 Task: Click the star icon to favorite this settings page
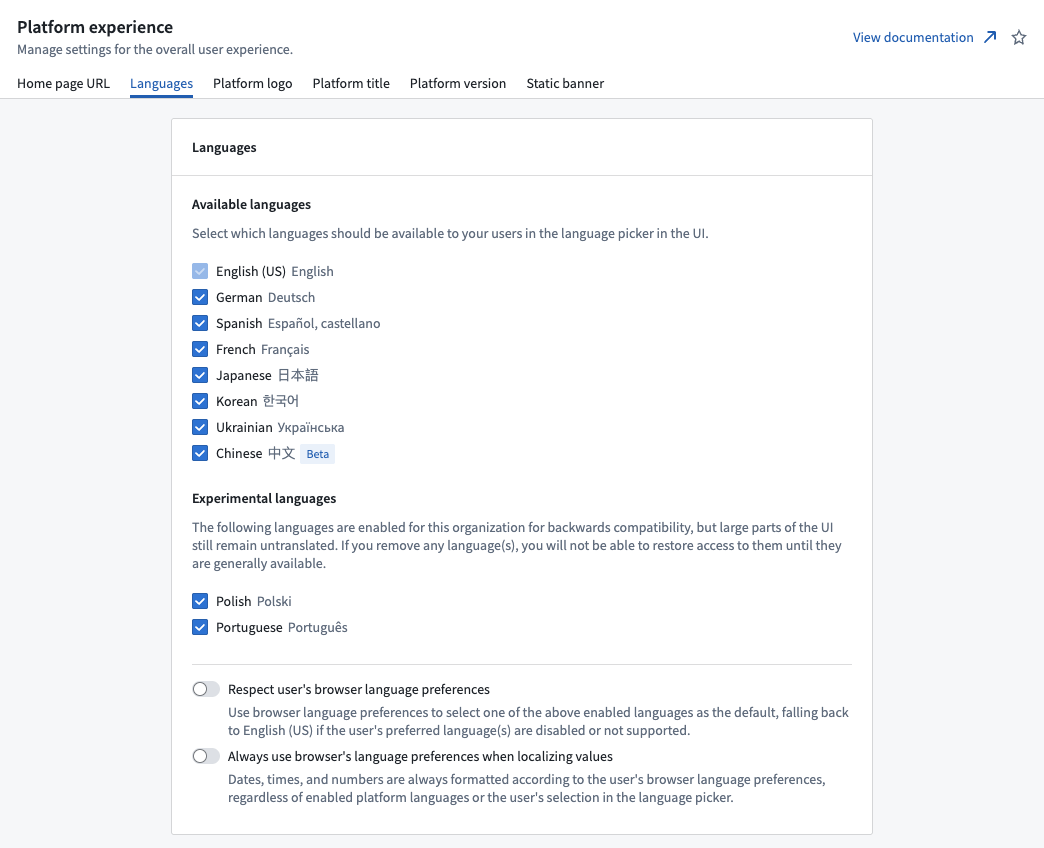tap(1019, 37)
